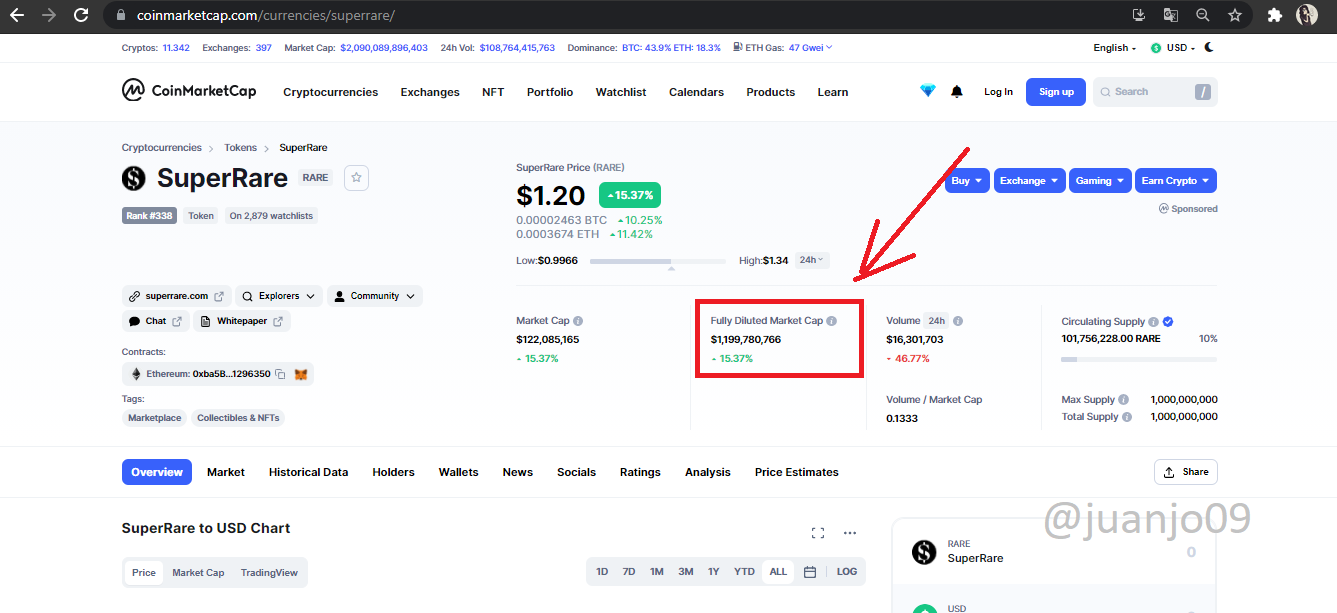
Task: Toggle the chart LOG scale
Action: point(847,572)
